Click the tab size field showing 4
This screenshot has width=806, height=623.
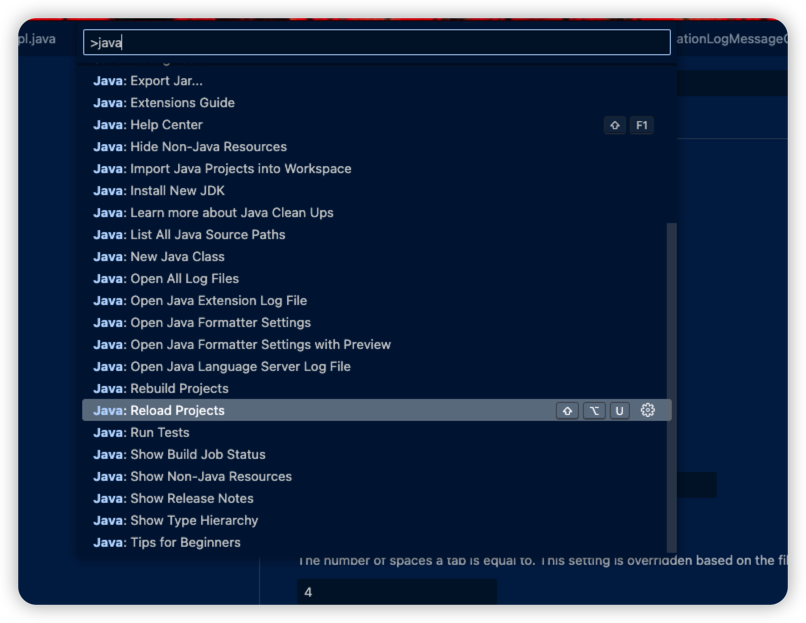[x=396, y=592]
